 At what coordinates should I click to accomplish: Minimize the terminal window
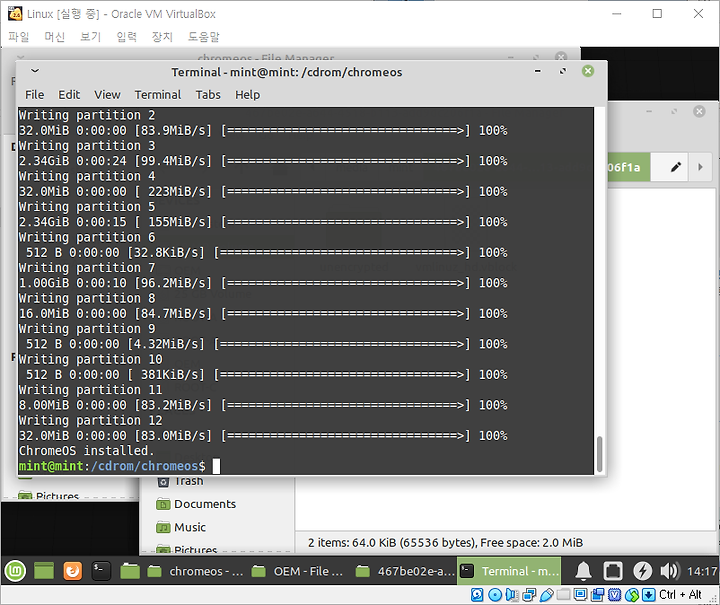[x=538, y=71]
